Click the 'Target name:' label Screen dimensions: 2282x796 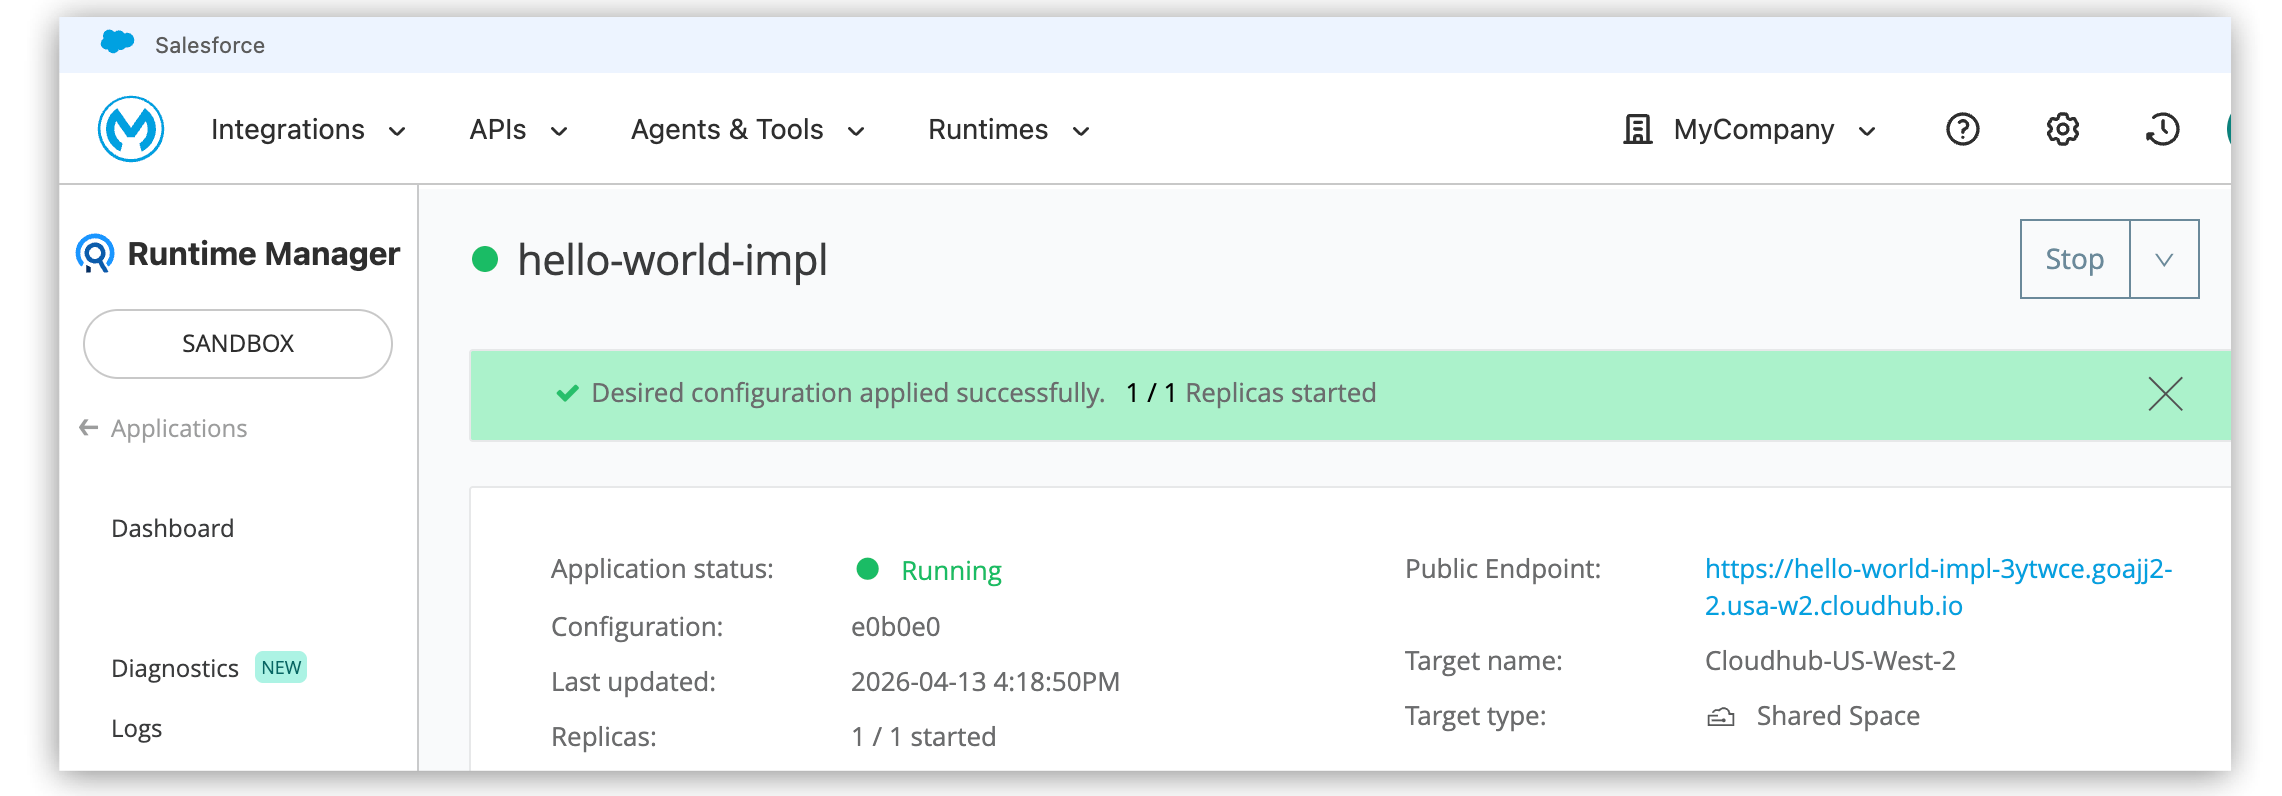point(1484,661)
